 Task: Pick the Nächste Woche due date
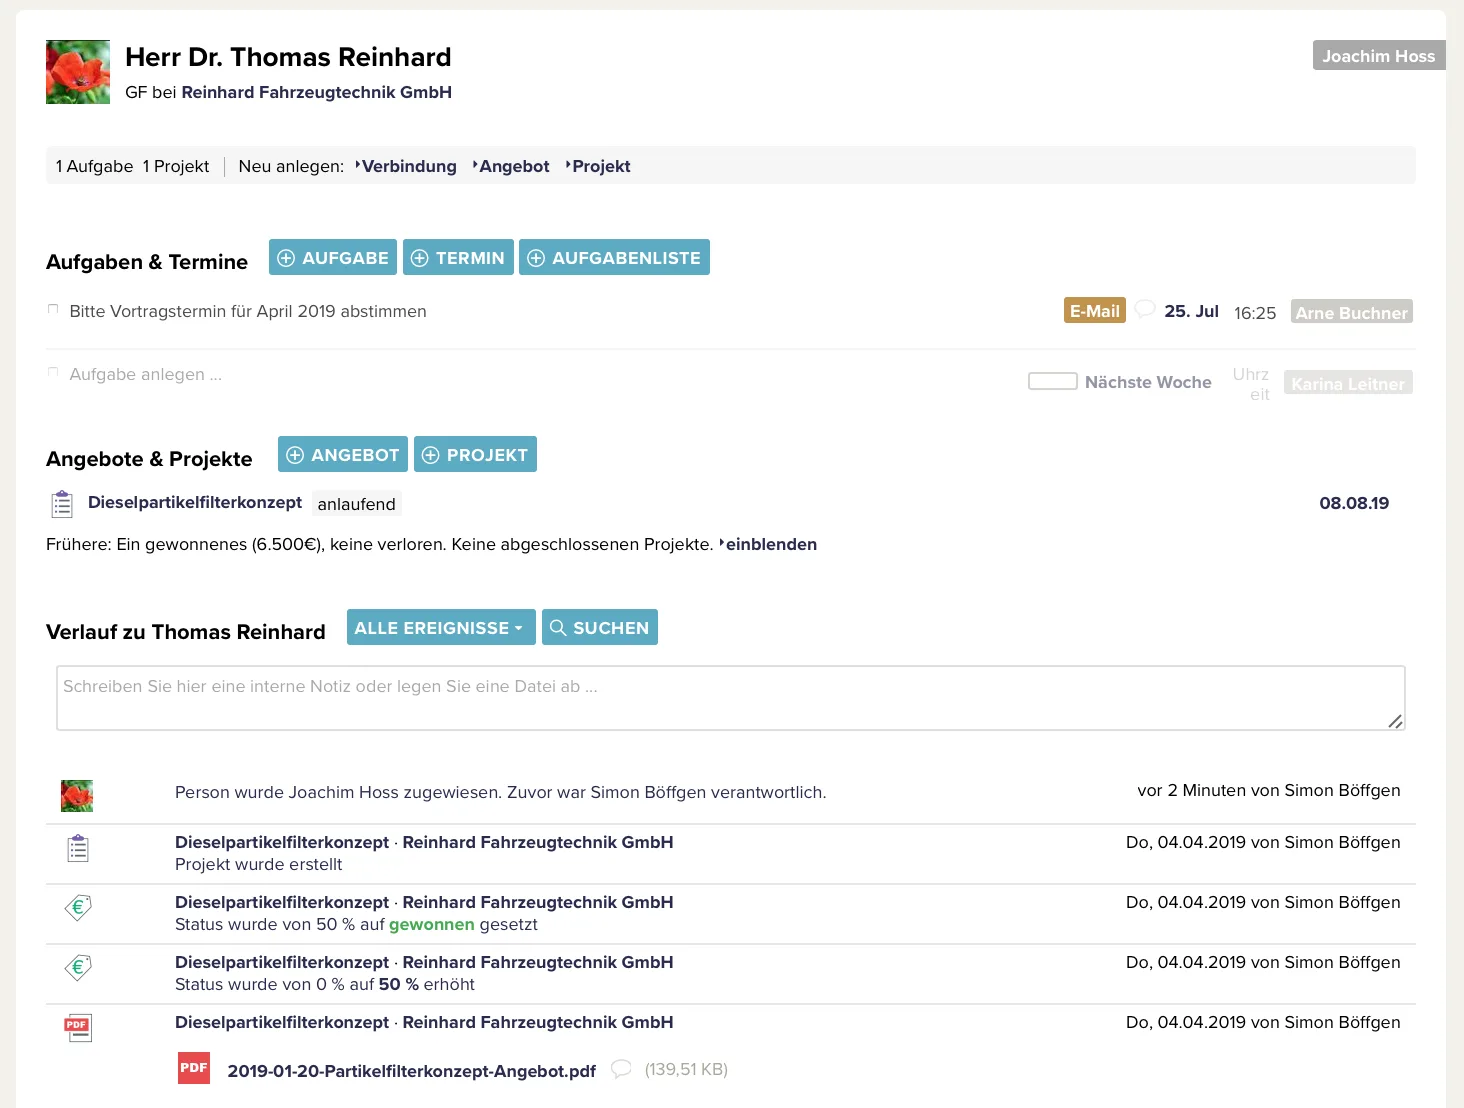coord(1148,382)
